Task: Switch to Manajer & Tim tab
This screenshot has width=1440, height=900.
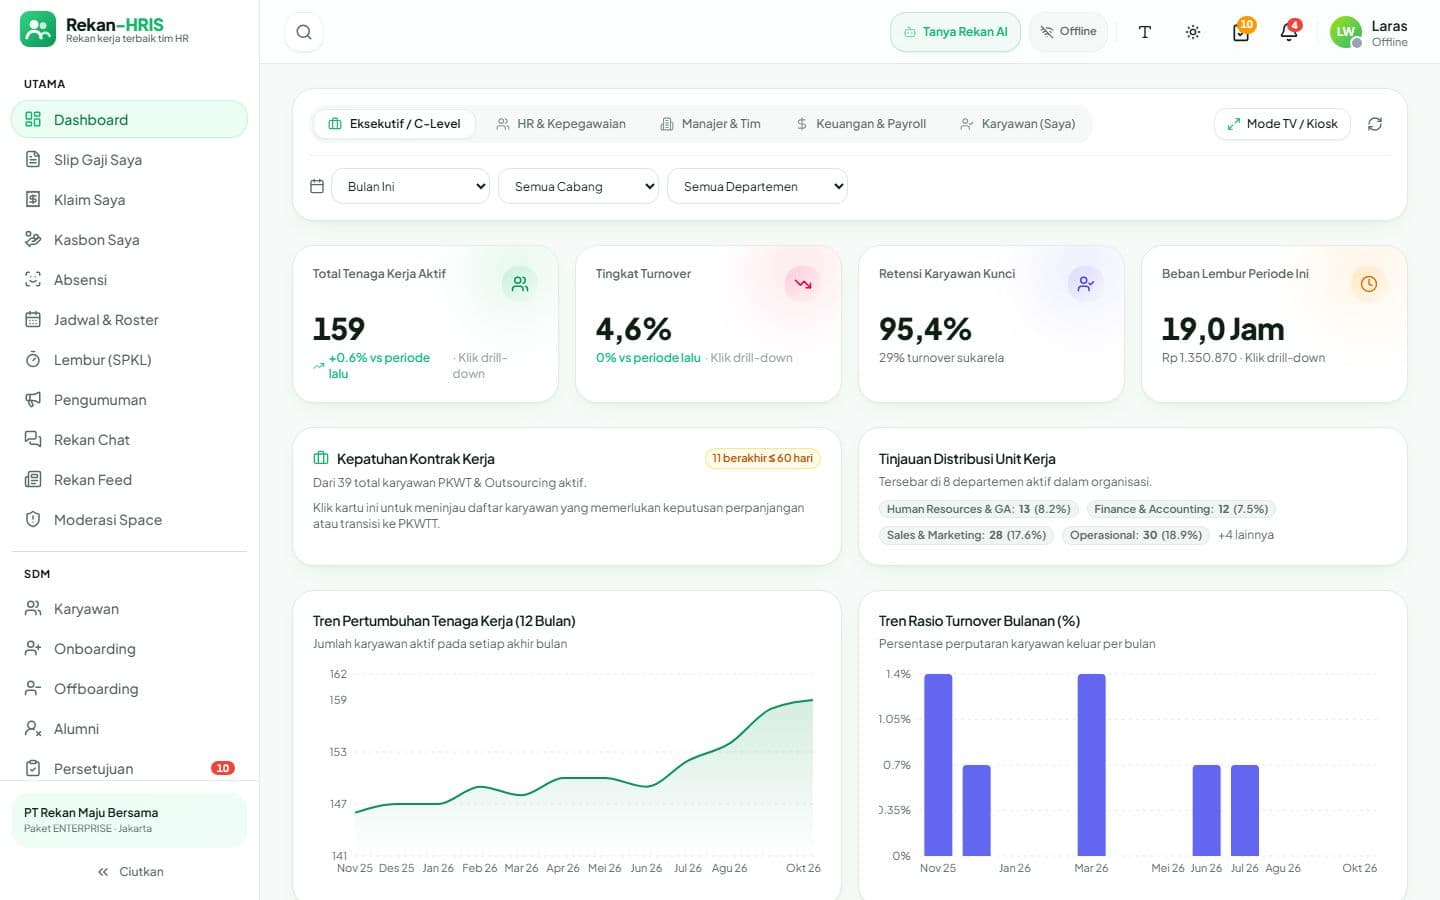Action: point(710,124)
